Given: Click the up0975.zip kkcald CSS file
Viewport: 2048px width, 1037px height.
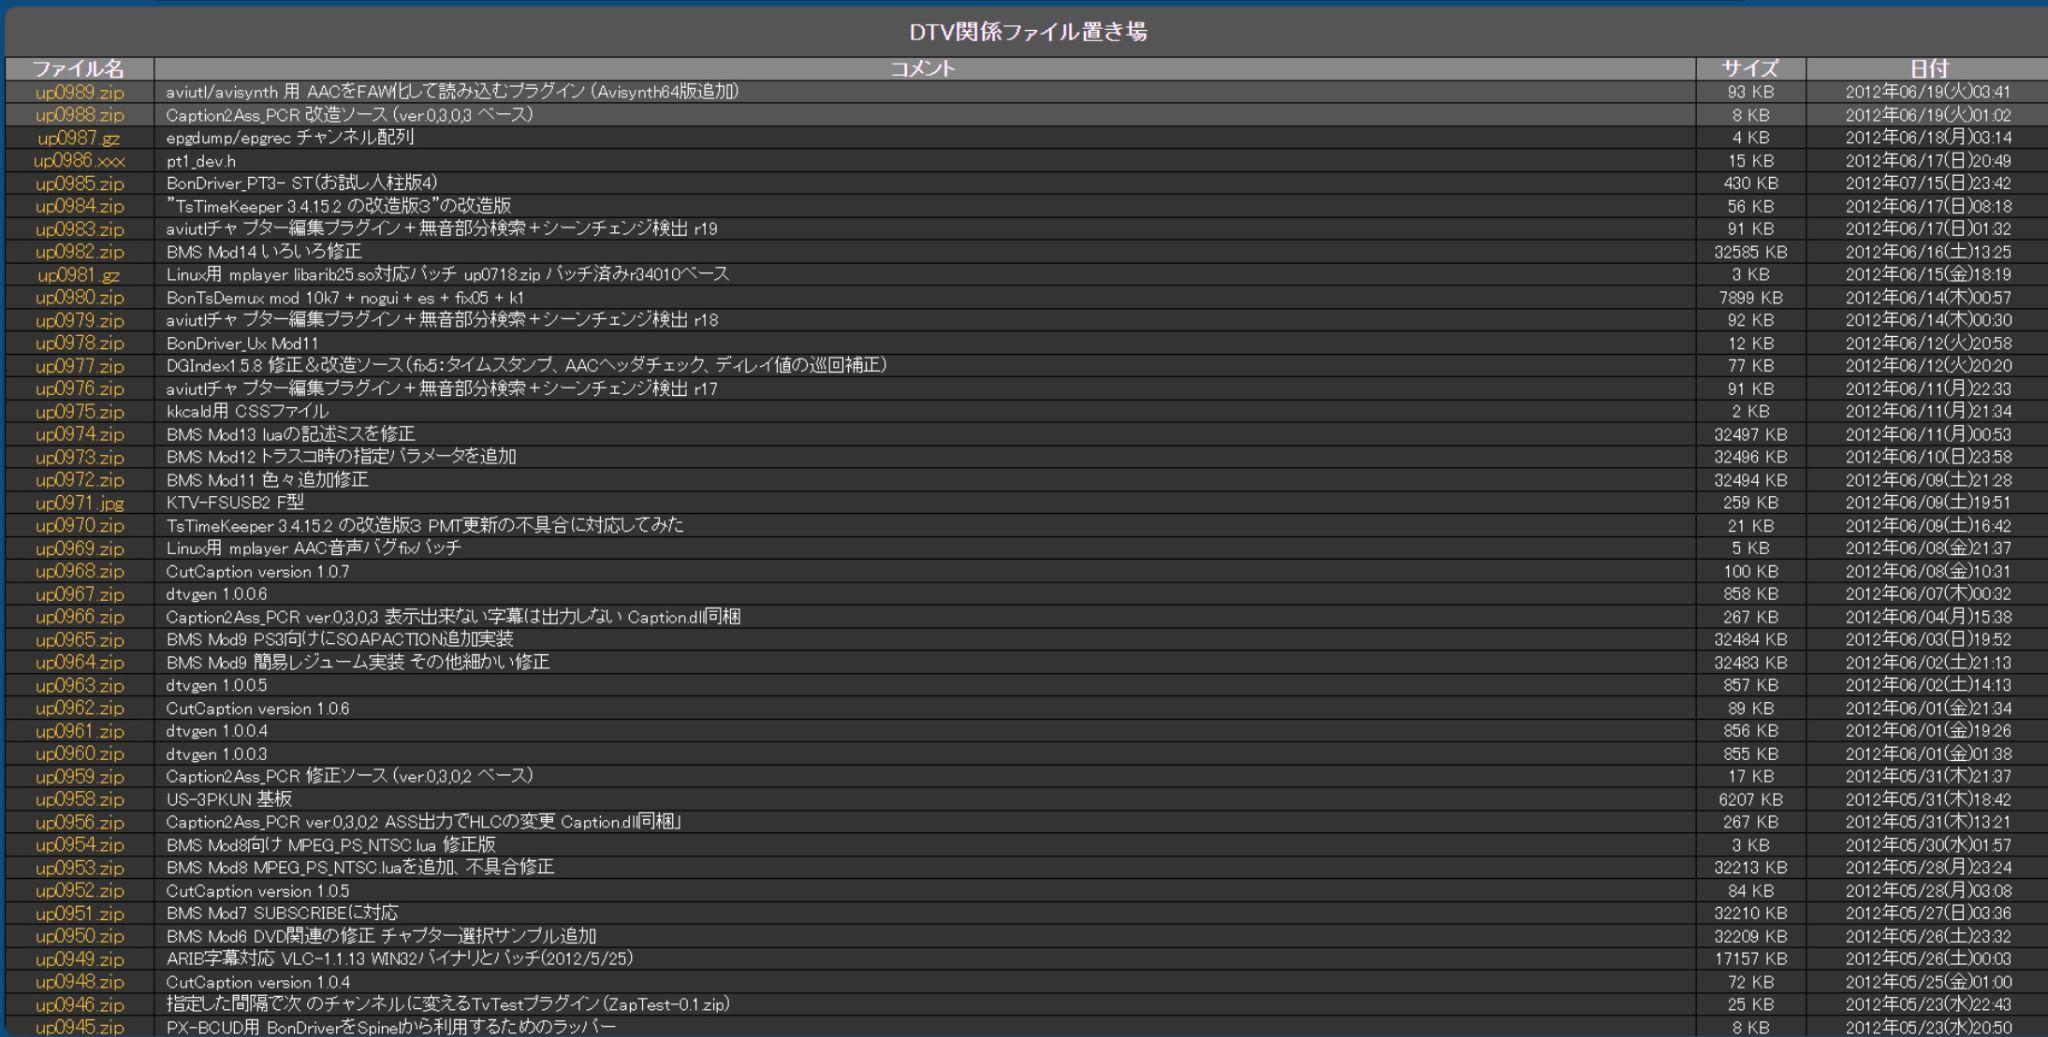Looking at the screenshot, I should (80, 412).
